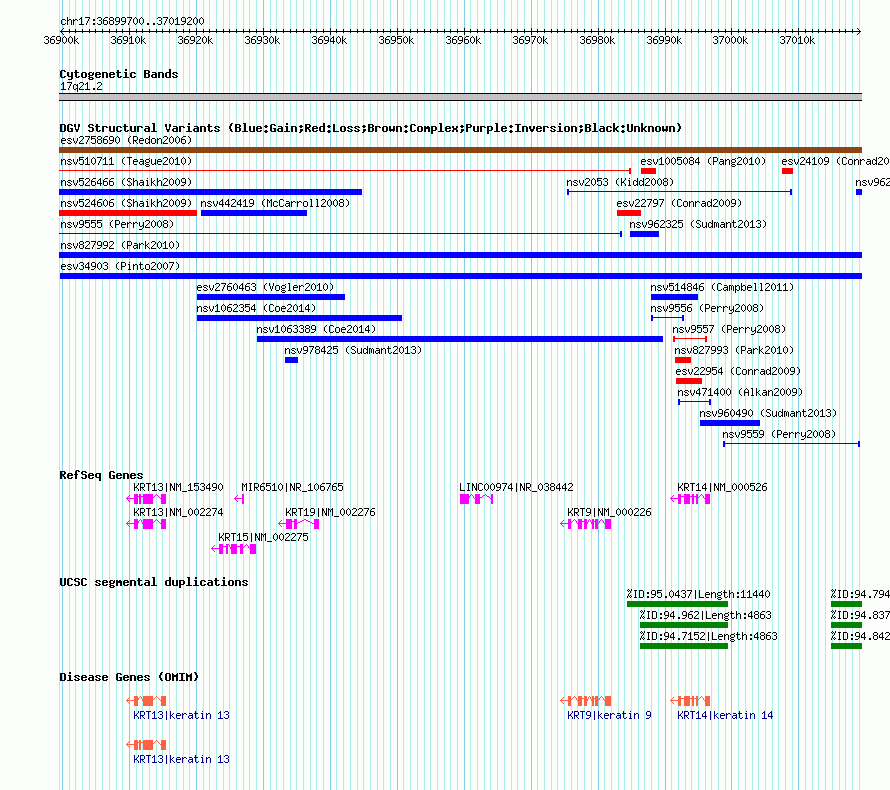Open the KRT14|NM_000526 gene glyph
This screenshot has height=790, width=890.
point(690,499)
